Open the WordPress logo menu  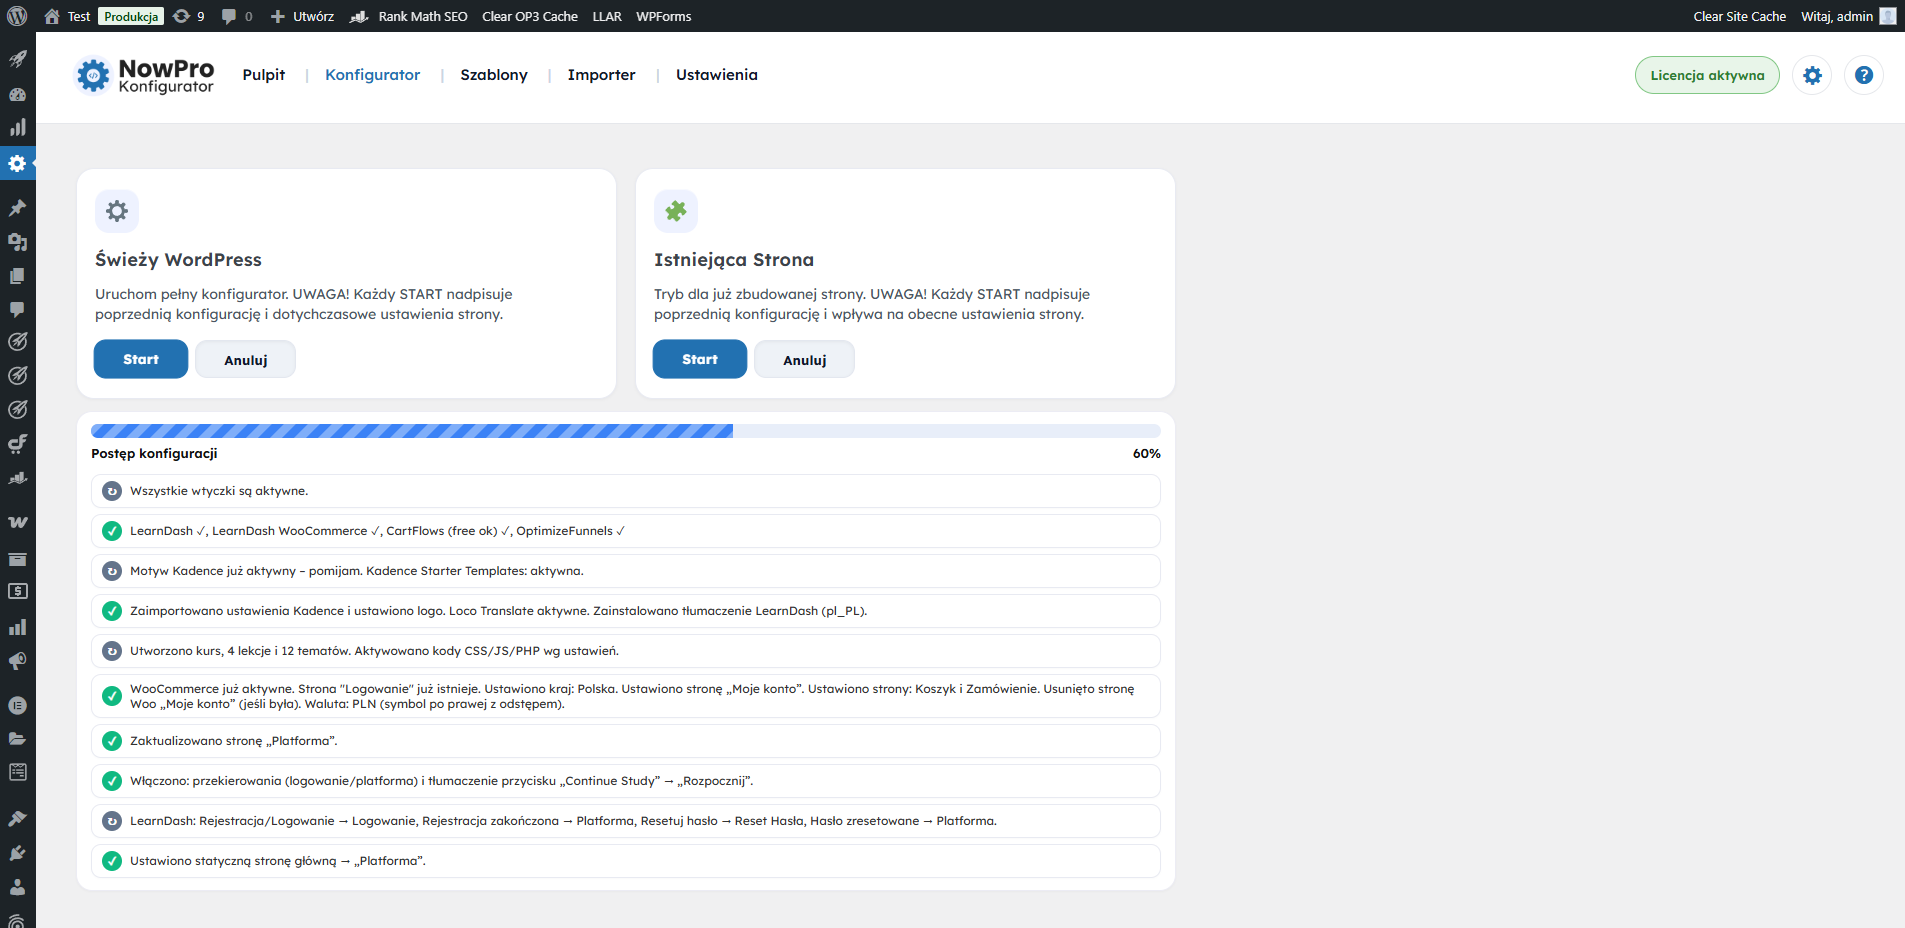coord(17,16)
